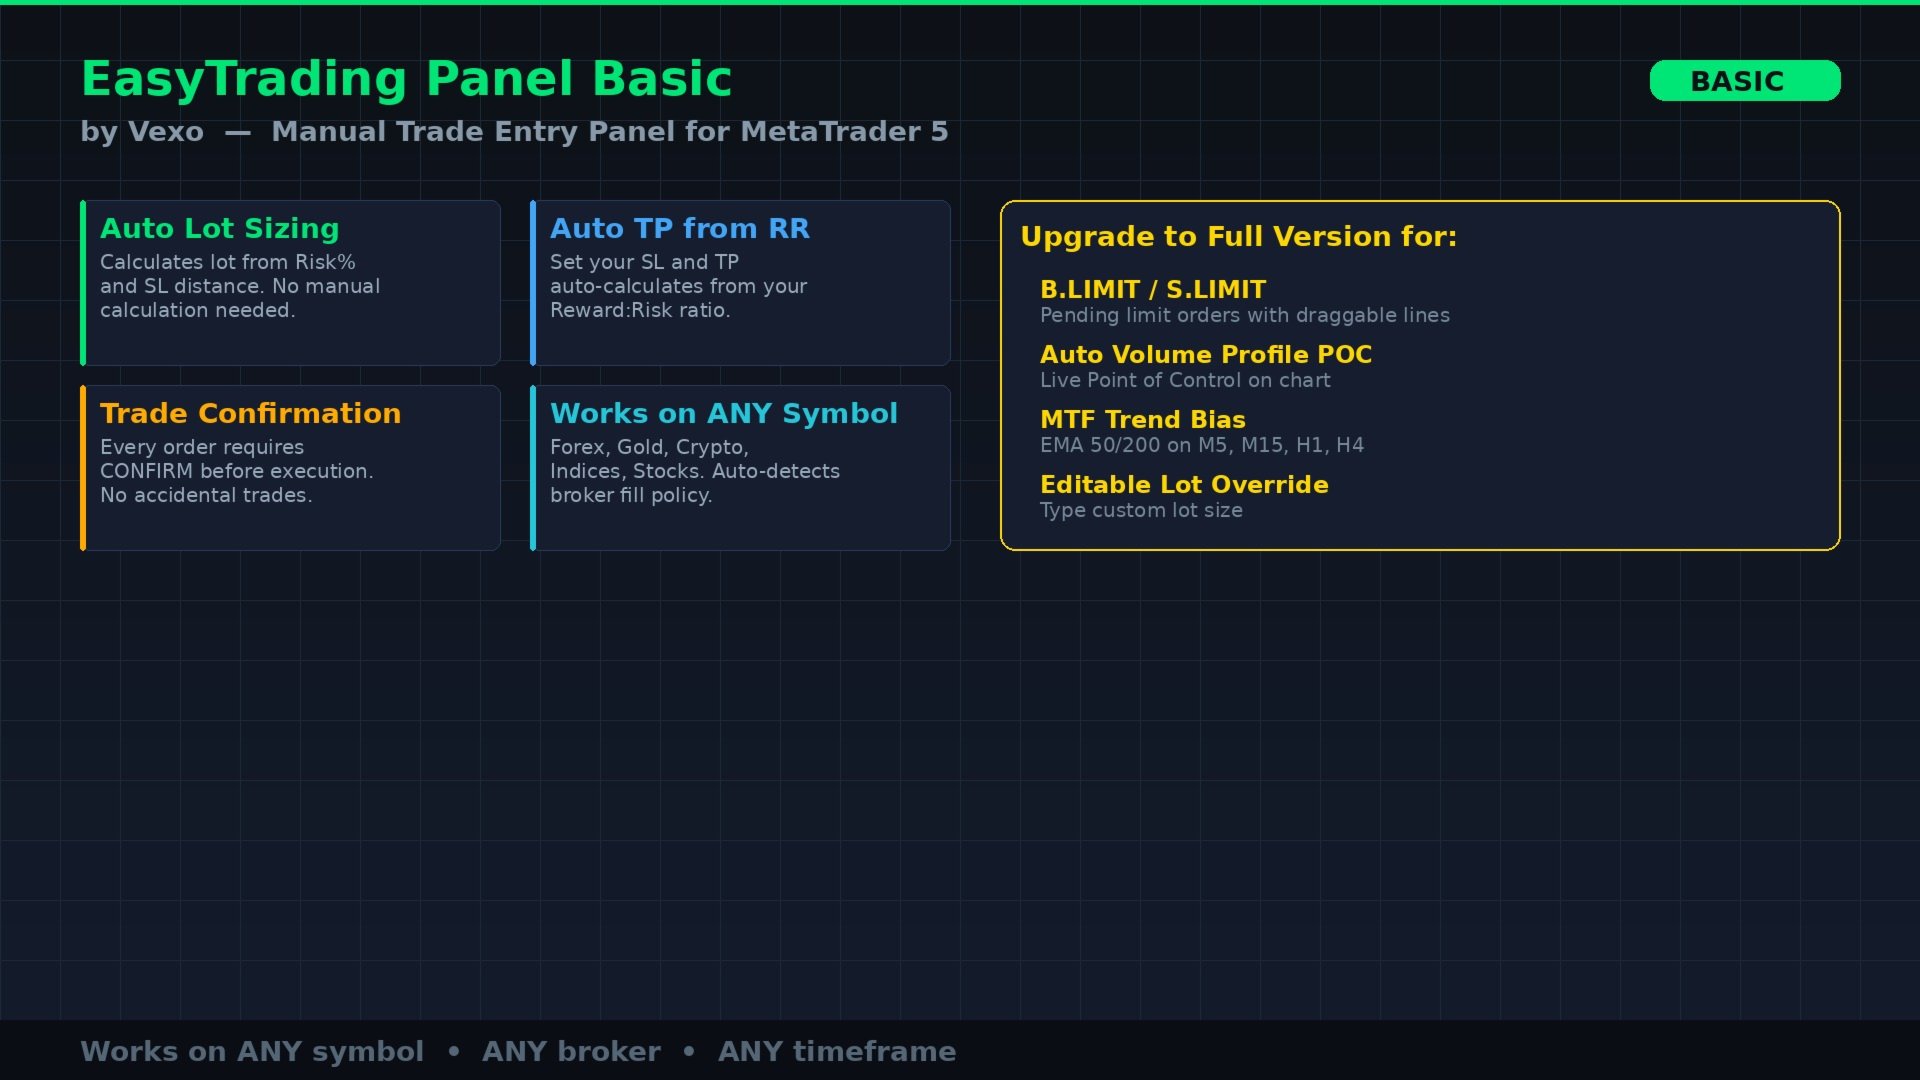Click 'EMA 50/200 on M5, M15, H1, H4' text
Viewport: 1920px width, 1080px height.
click(1201, 446)
